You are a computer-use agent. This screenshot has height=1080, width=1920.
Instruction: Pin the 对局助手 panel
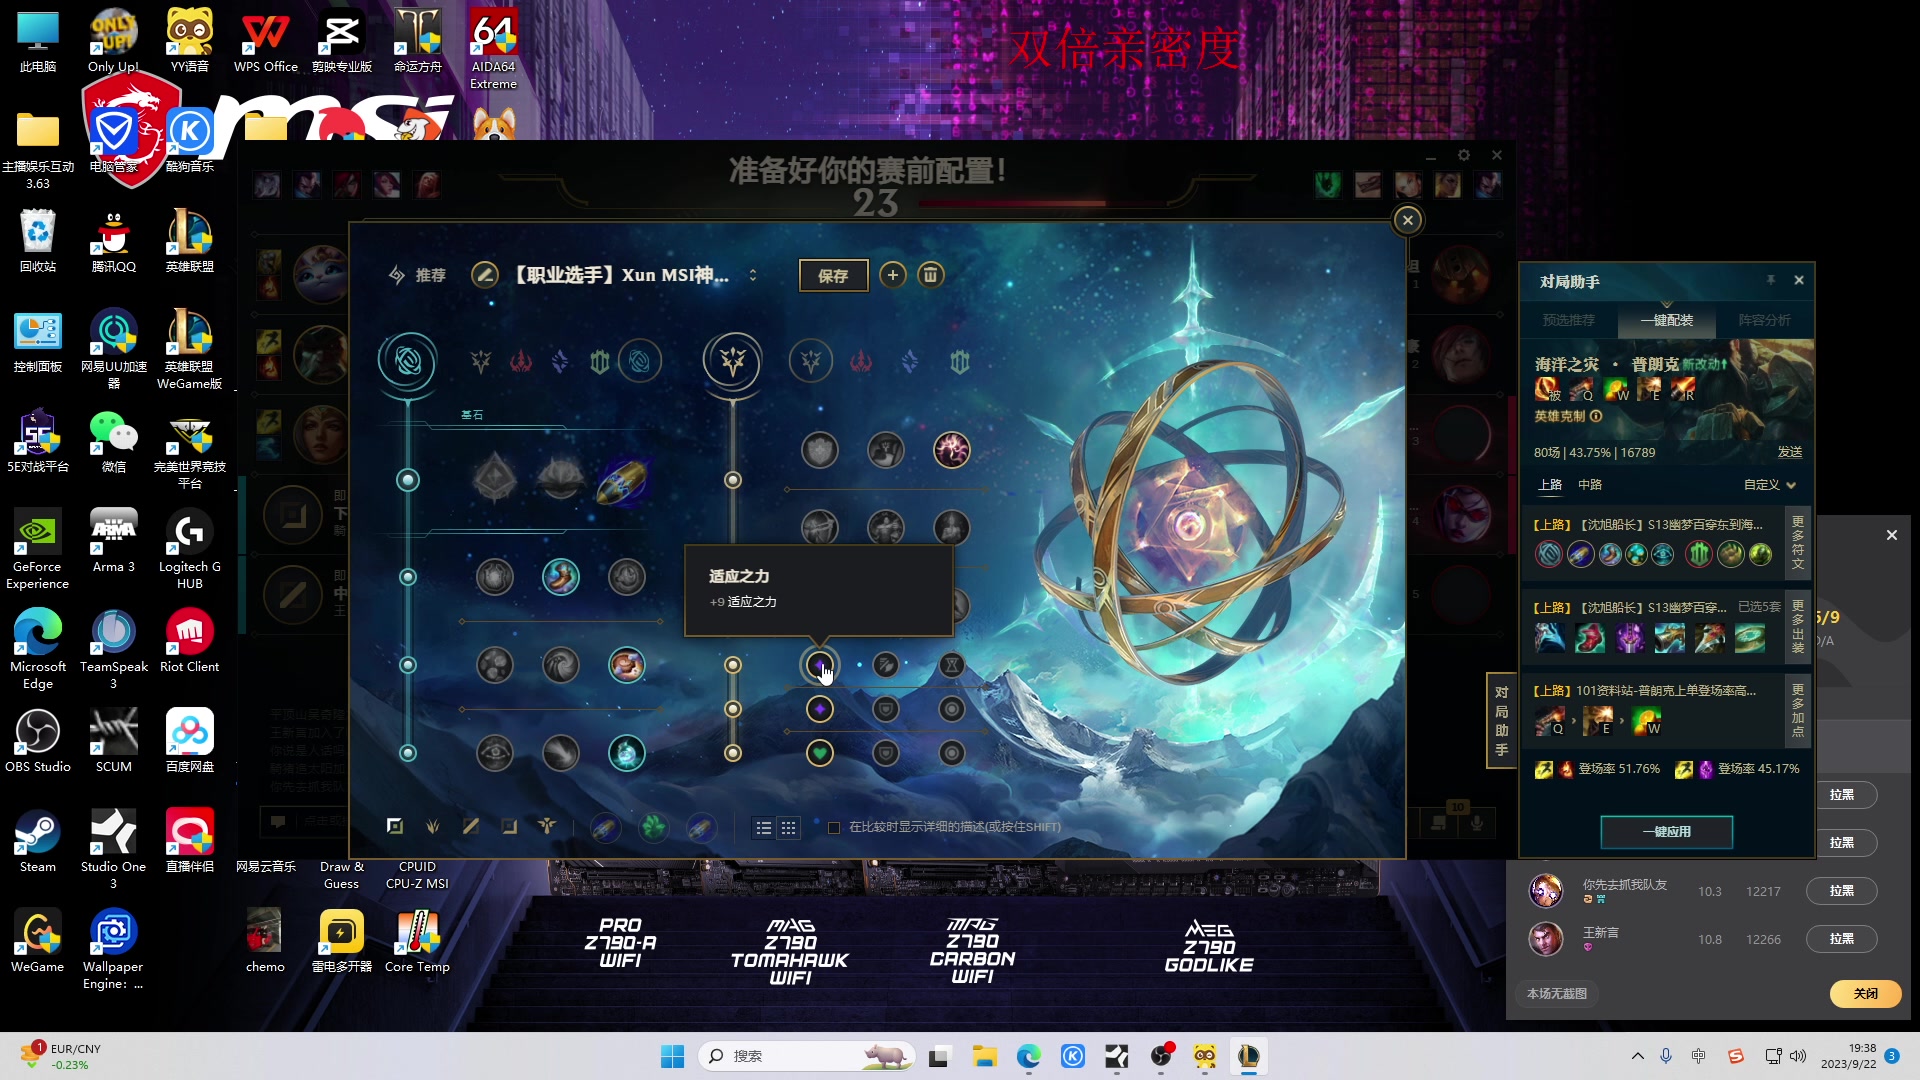(1770, 281)
